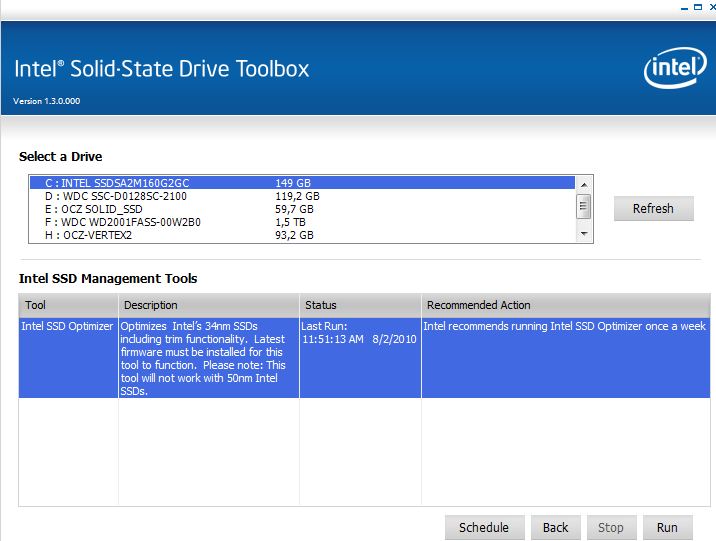Select drive F: WDC WD2001FASS-00W2B0

click(x=302, y=222)
